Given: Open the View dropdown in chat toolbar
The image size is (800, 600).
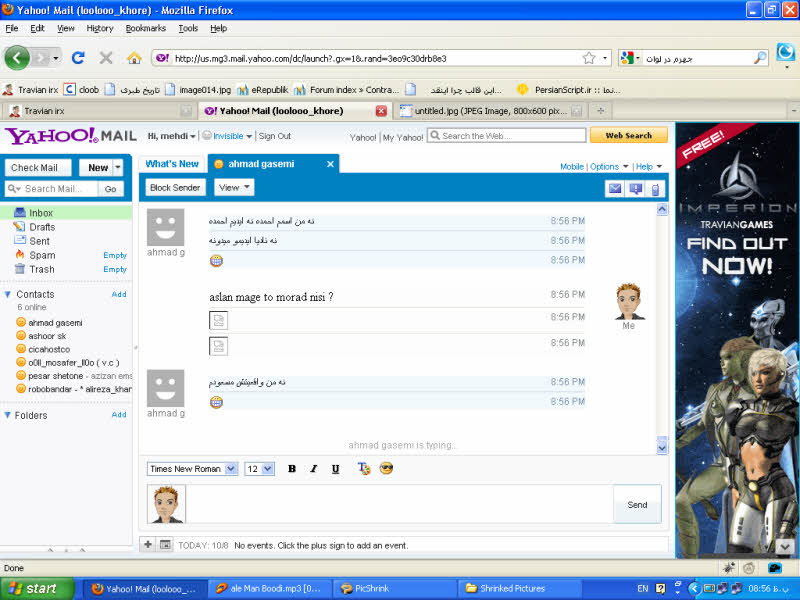Looking at the screenshot, I should click(234, 187).
